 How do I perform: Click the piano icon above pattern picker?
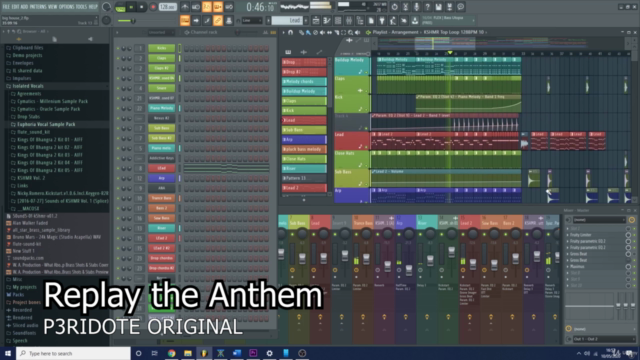coord(288,52)
